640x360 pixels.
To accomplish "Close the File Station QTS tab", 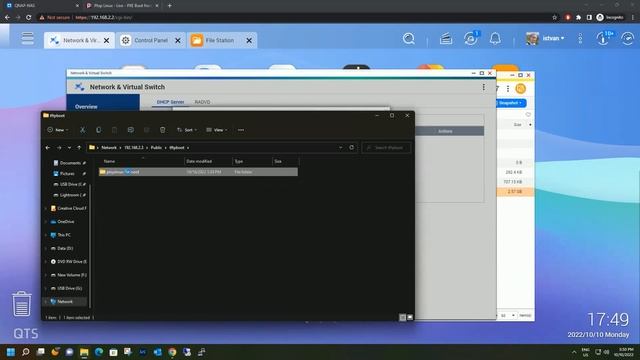I will [x=249, y=40].
